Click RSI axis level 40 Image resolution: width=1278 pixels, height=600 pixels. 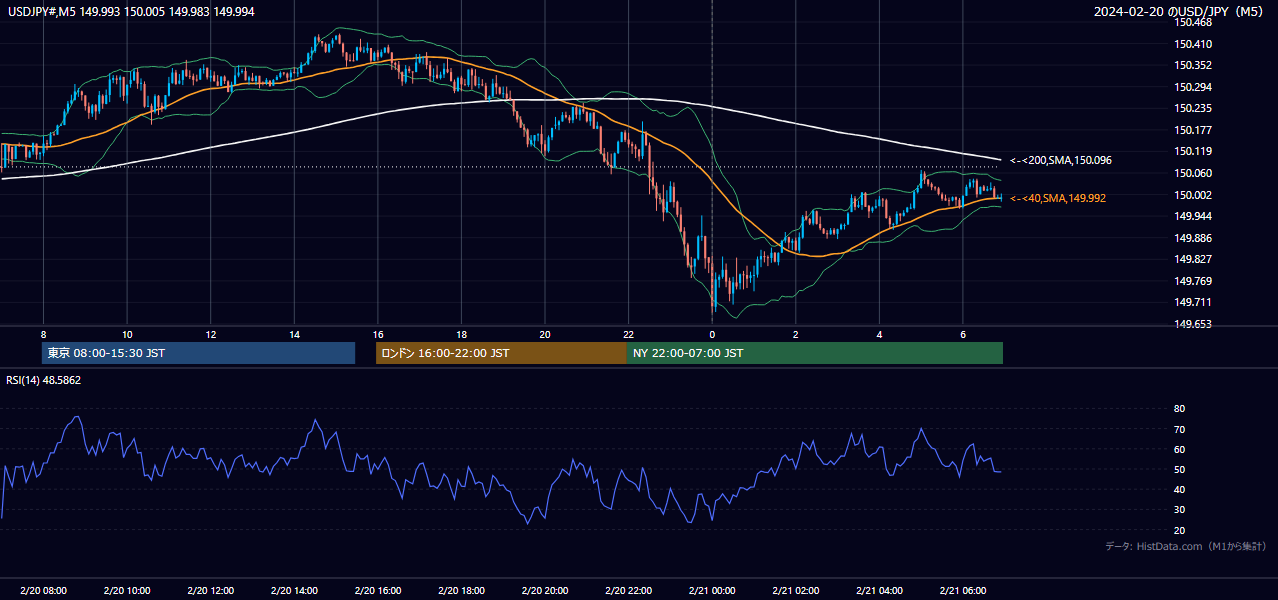tap(1179, 489)
